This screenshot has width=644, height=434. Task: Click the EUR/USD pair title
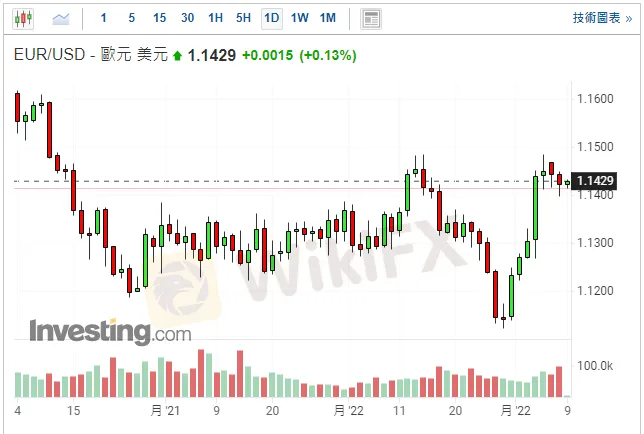coord(54,56)
